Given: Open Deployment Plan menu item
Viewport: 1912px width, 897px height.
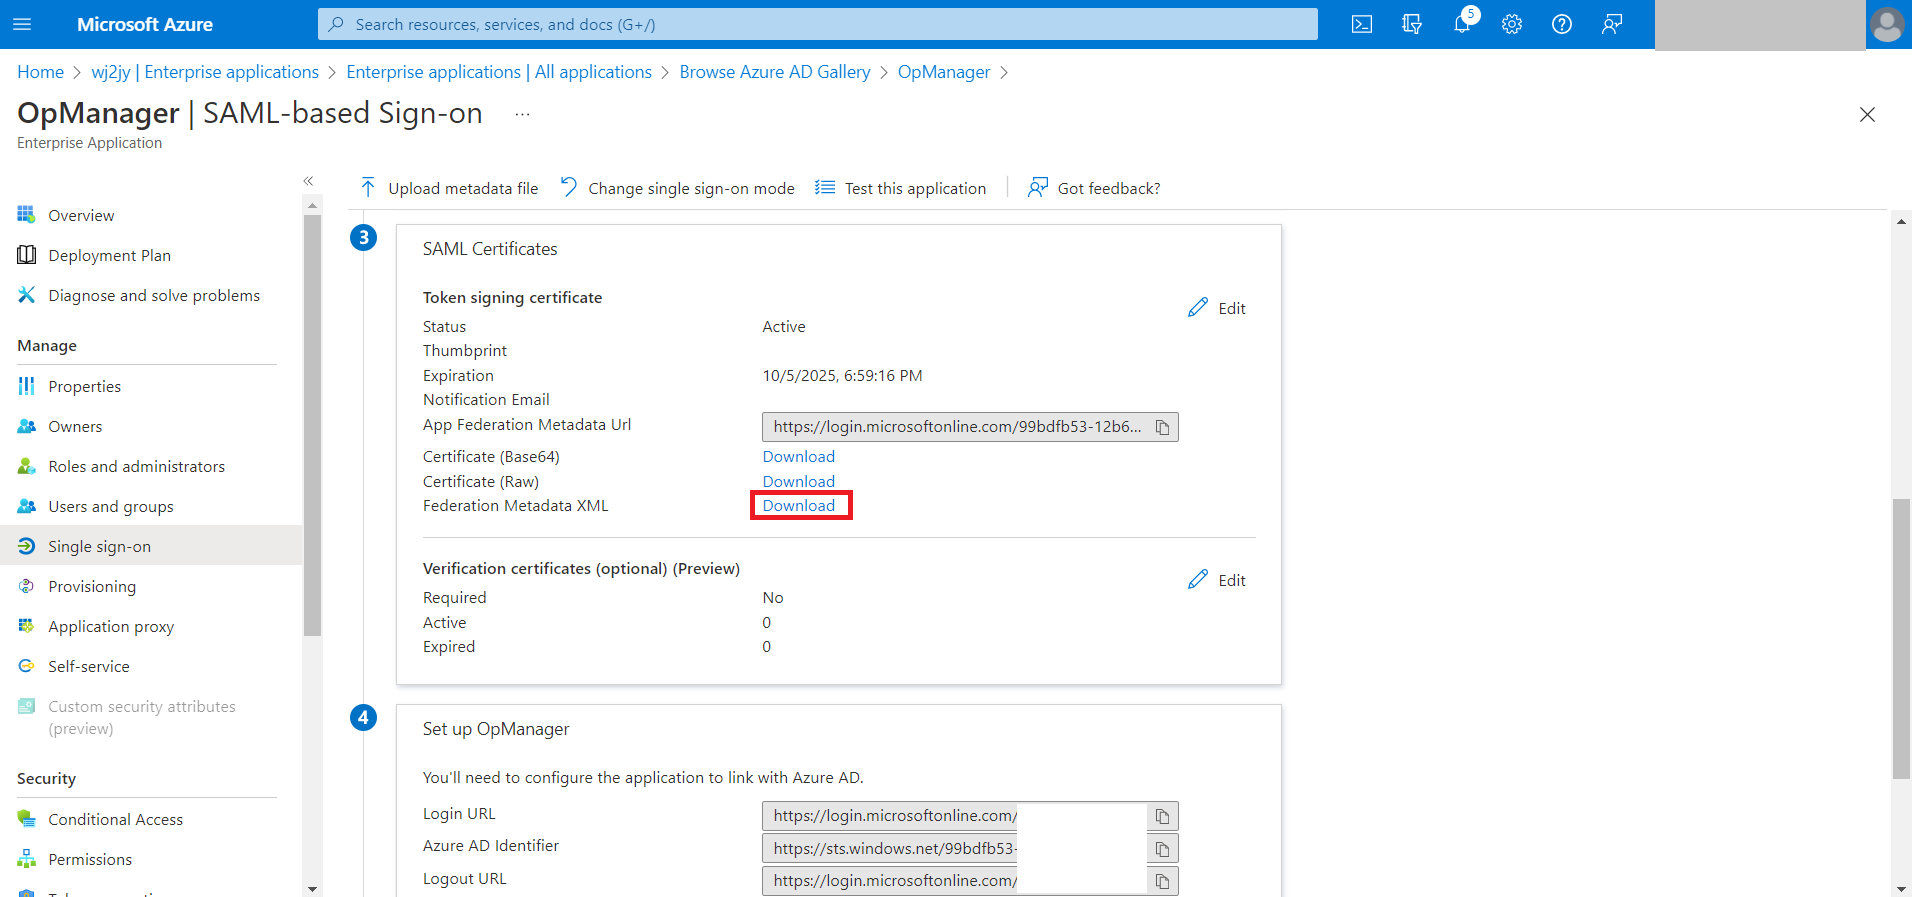Looking at the screenshot, I should point(109,255).
